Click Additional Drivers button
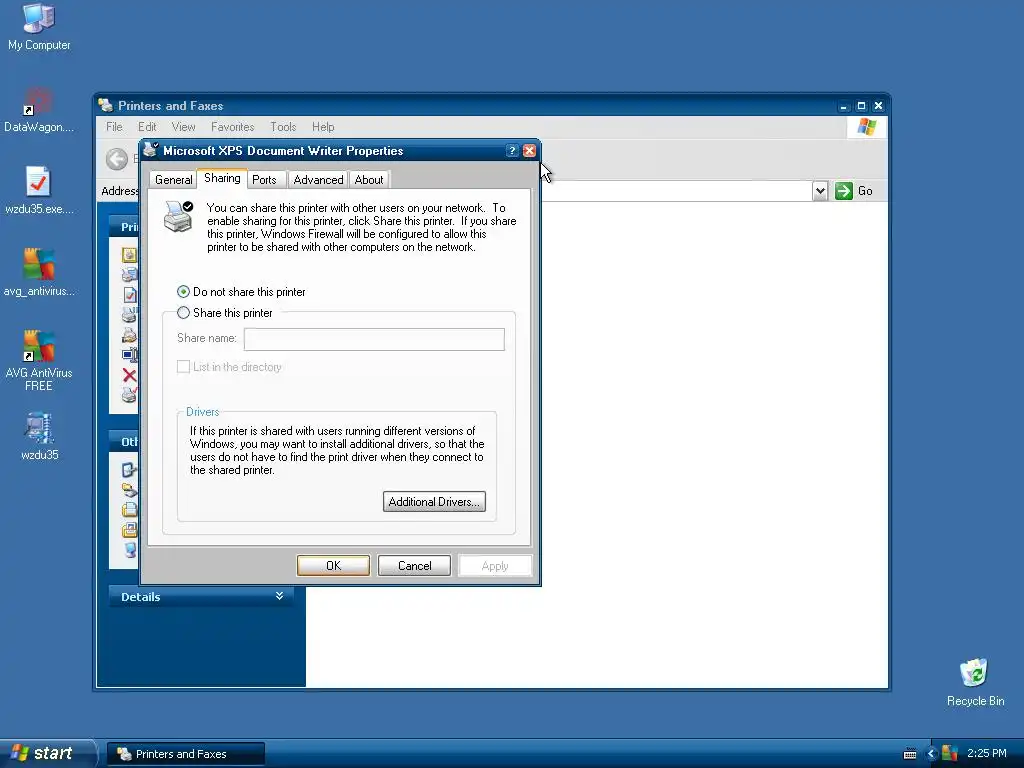1024x768 pixels. tap(434, 502)
